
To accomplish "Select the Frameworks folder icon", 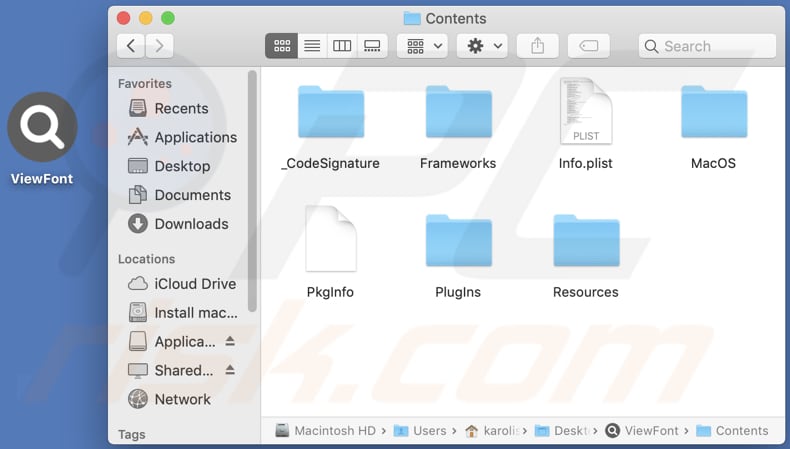I will (x=458, y=111).
